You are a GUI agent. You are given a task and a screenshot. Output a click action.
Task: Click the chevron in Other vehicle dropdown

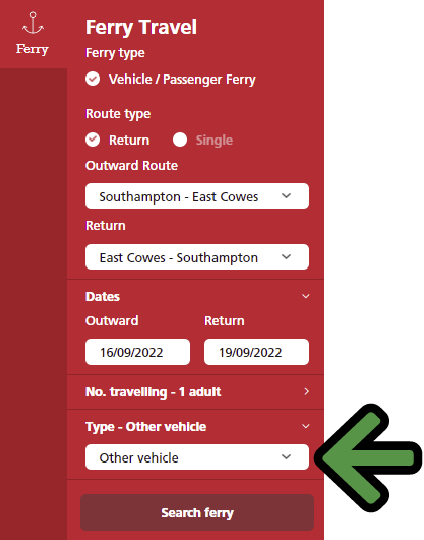(287, 457)
